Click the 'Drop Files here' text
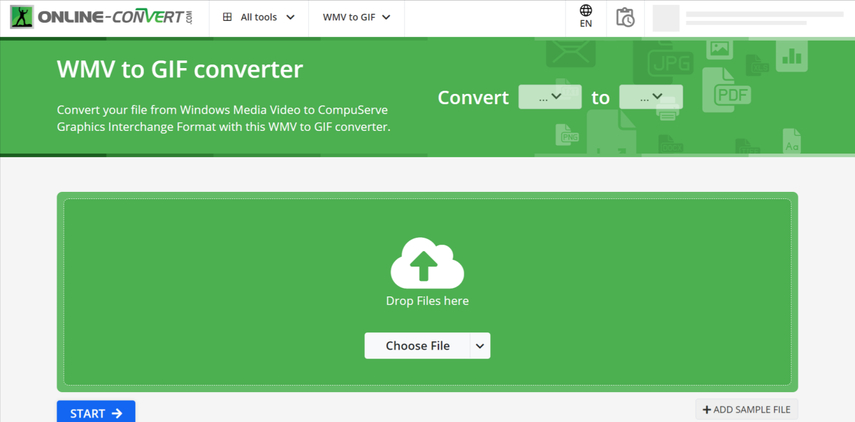The height and width of the screenshot is (422, 855). coord(428,301)
